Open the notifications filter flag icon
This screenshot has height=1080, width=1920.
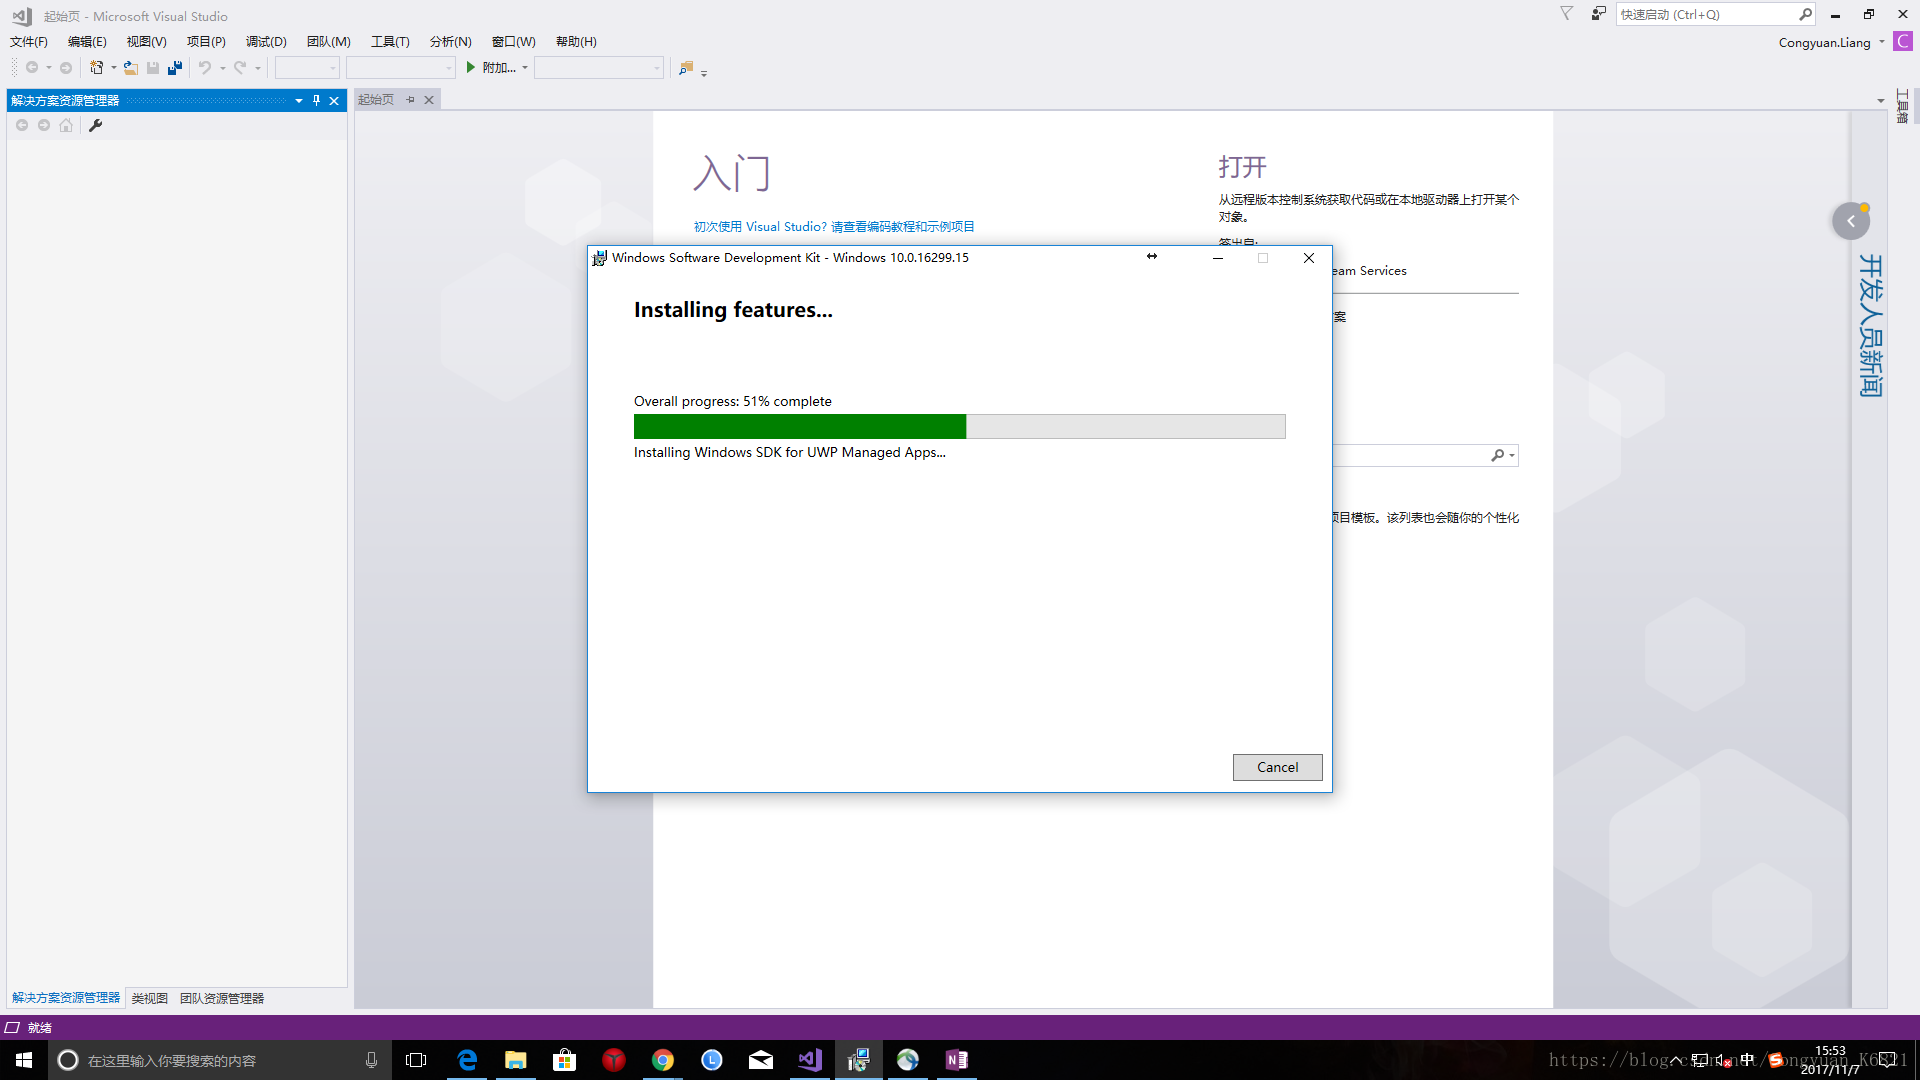(x=1566, y=13)
